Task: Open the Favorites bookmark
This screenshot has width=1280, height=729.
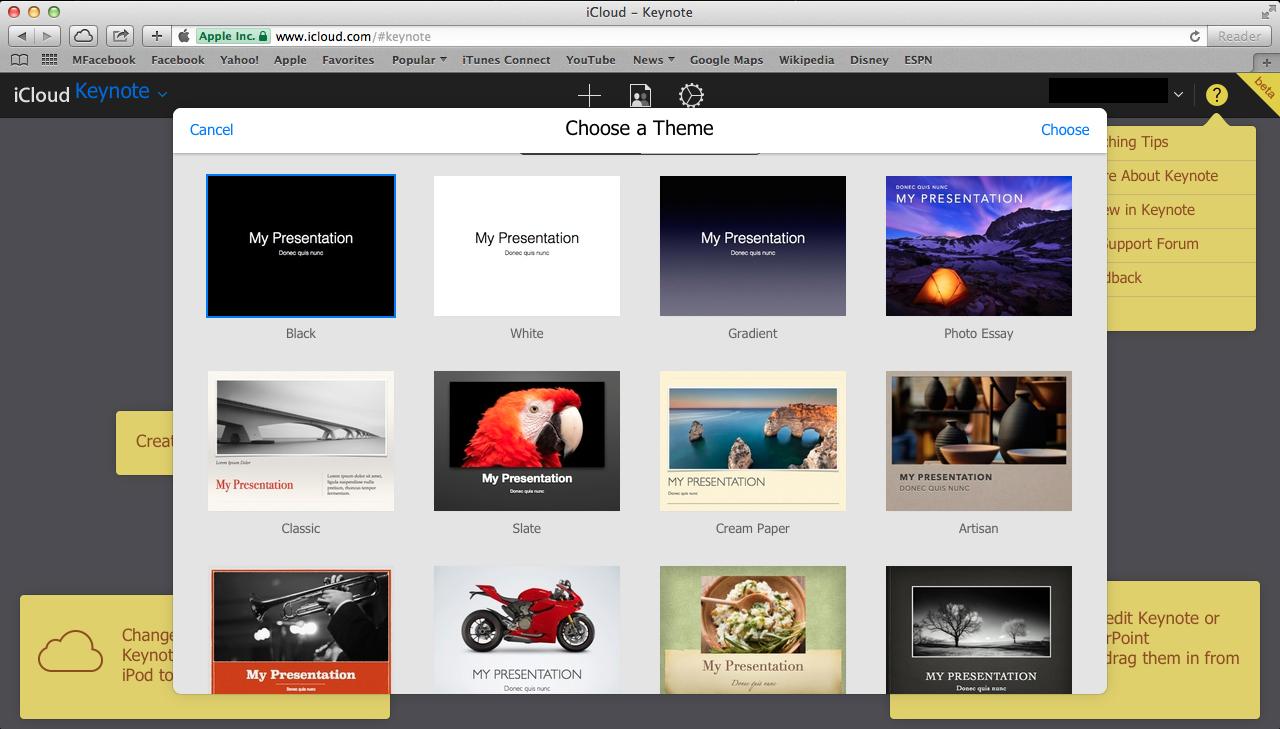Action: tap(348, 60)
